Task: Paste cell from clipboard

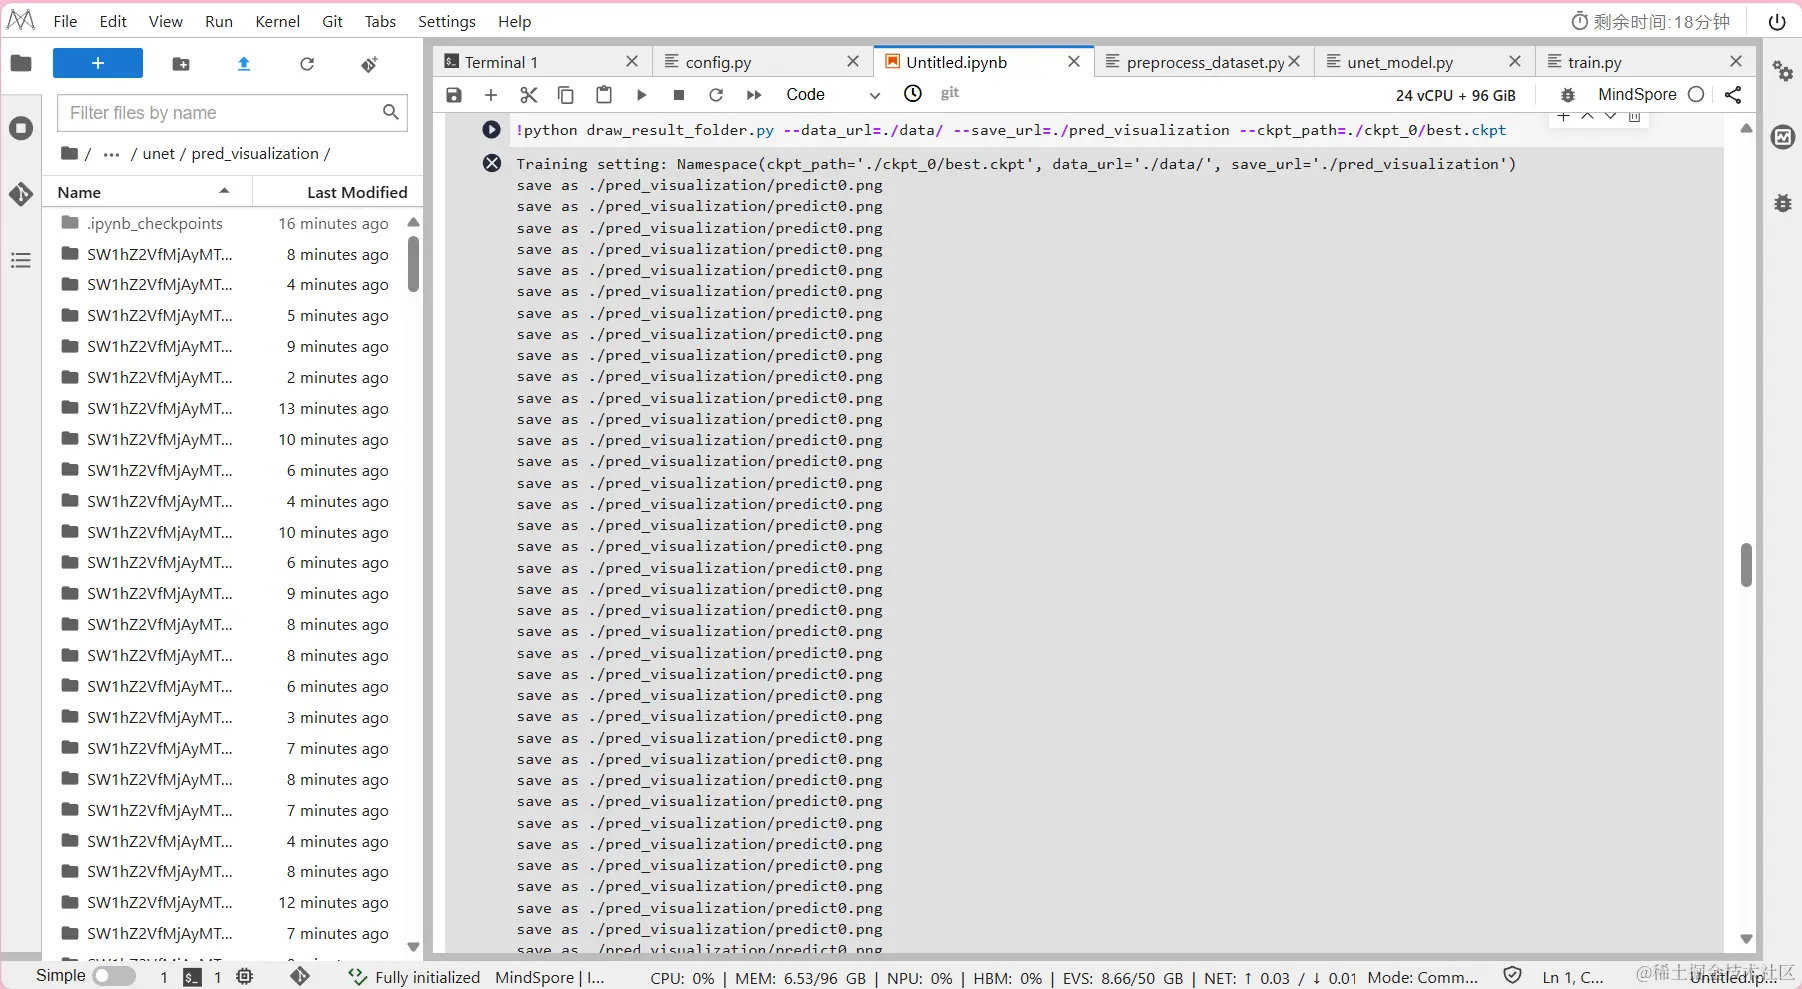Action: pos(604,95)
